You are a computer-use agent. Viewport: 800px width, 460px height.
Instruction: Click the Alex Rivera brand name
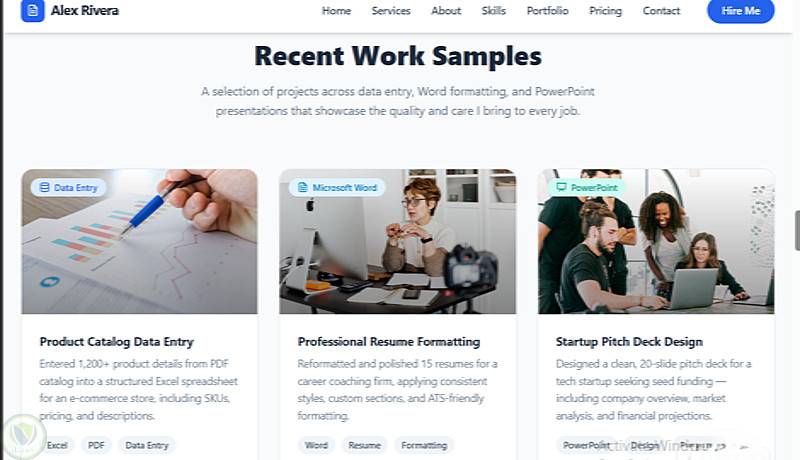click(85, 11)
